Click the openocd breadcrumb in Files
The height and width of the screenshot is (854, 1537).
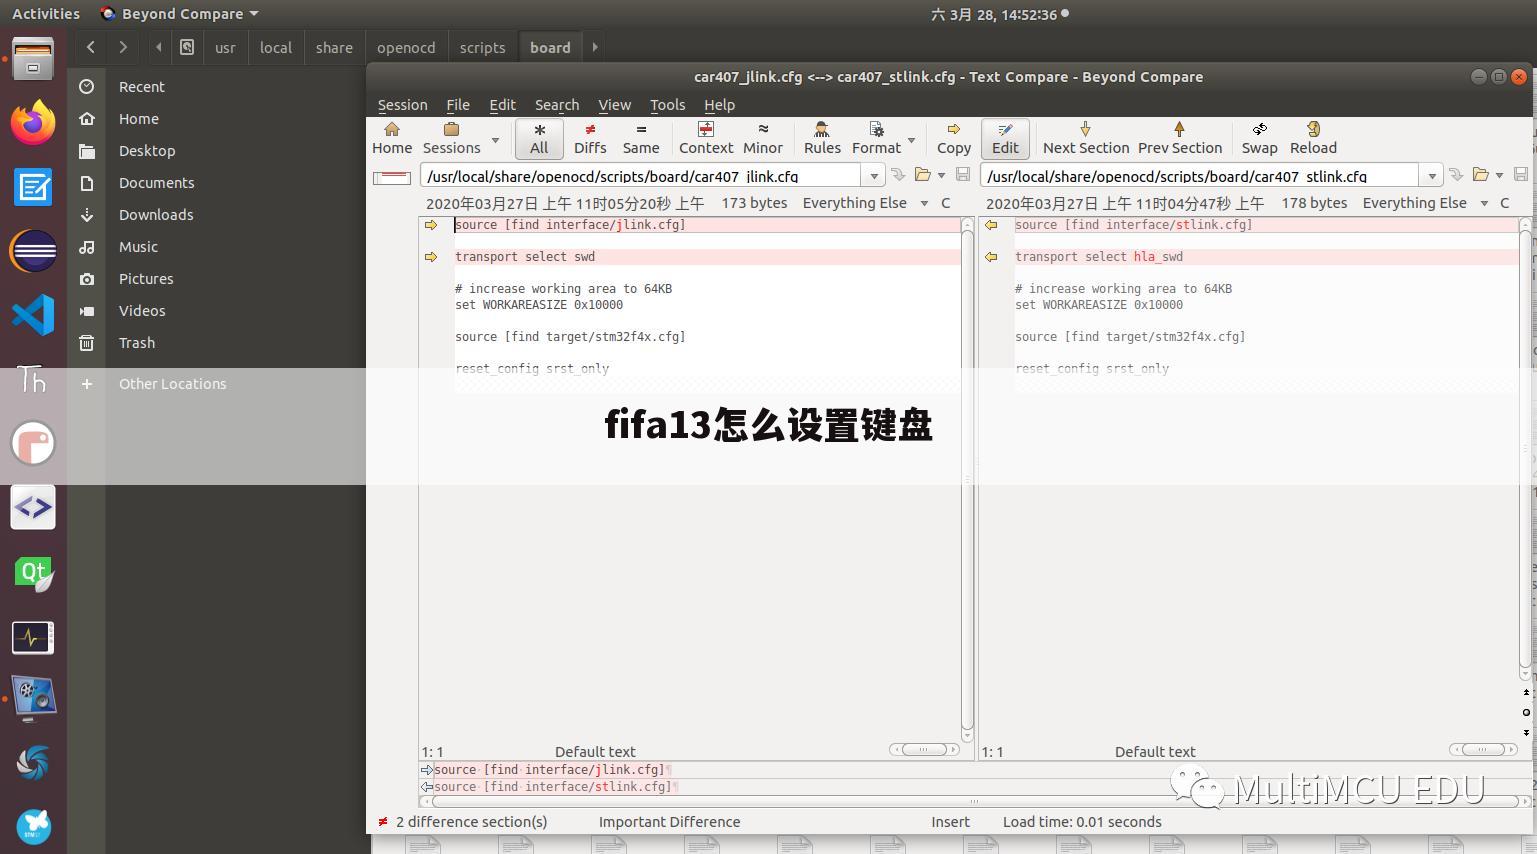(x=406, y=47)
